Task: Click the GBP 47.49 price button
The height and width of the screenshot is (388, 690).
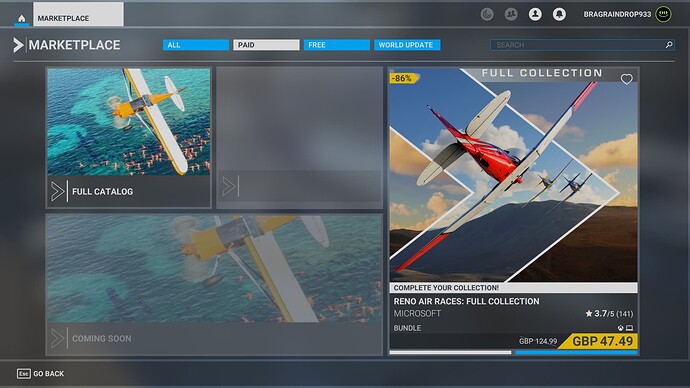Action: pos(598,341)
